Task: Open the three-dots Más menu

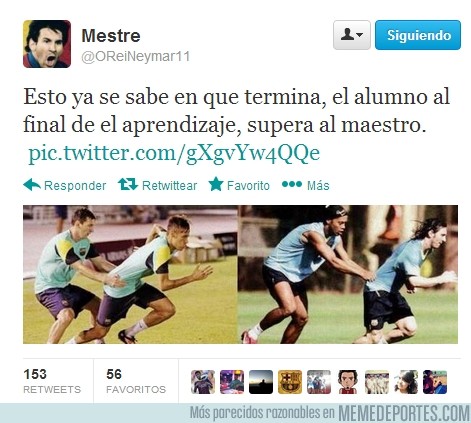Action: click(x=292, y=184)
